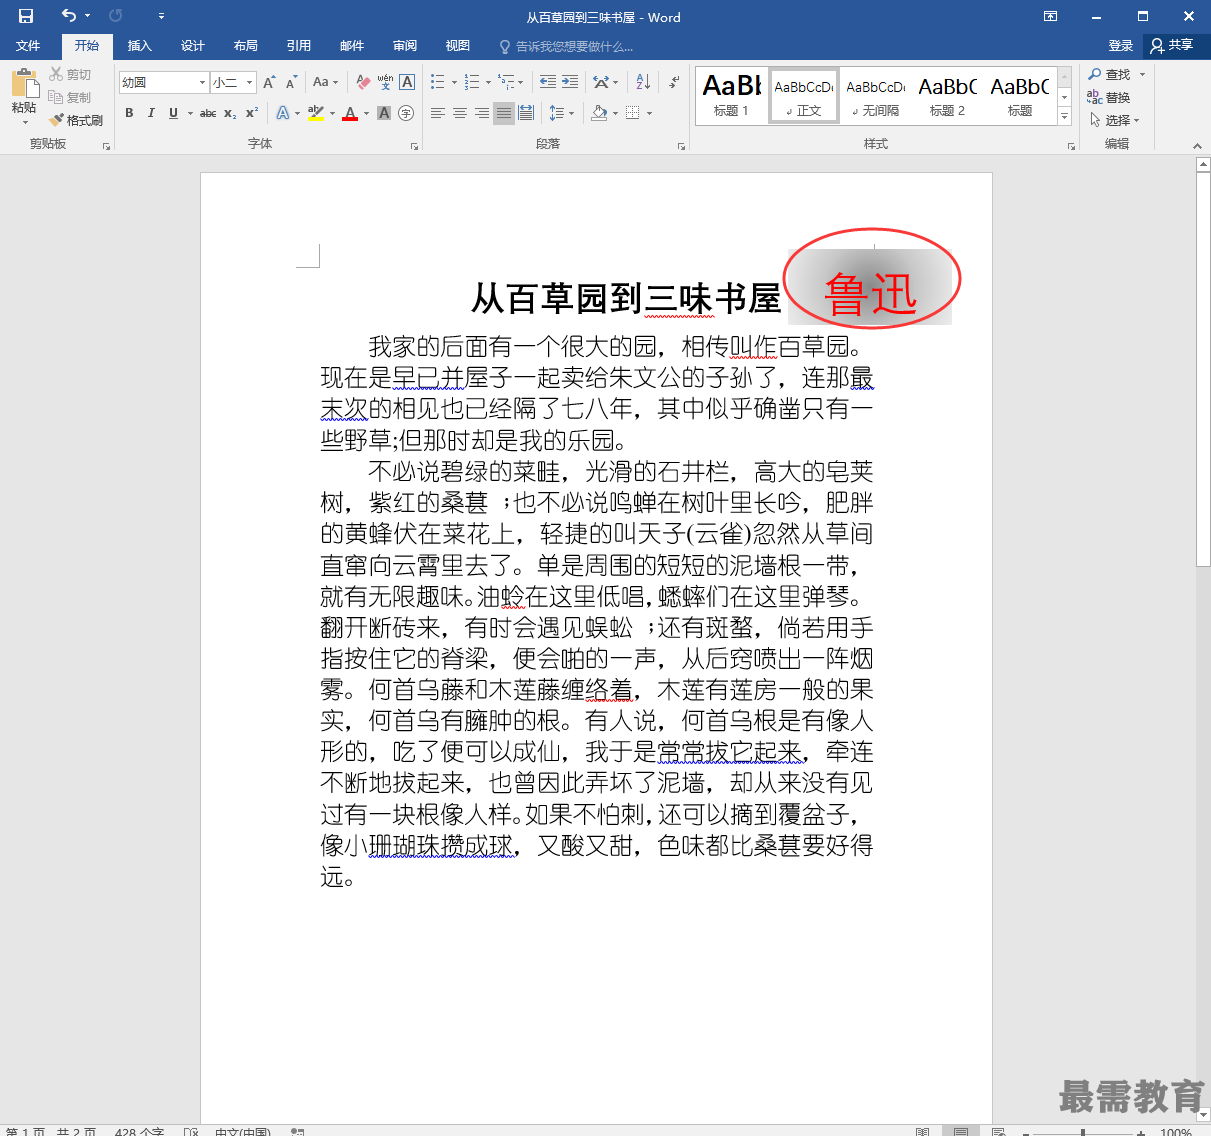Increase paragraph indent
1211x1136 pixels.
point(569,82)
